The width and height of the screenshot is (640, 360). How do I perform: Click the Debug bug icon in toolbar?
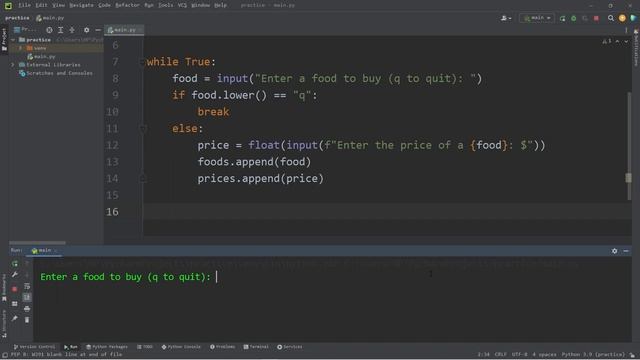pos(573,18)
